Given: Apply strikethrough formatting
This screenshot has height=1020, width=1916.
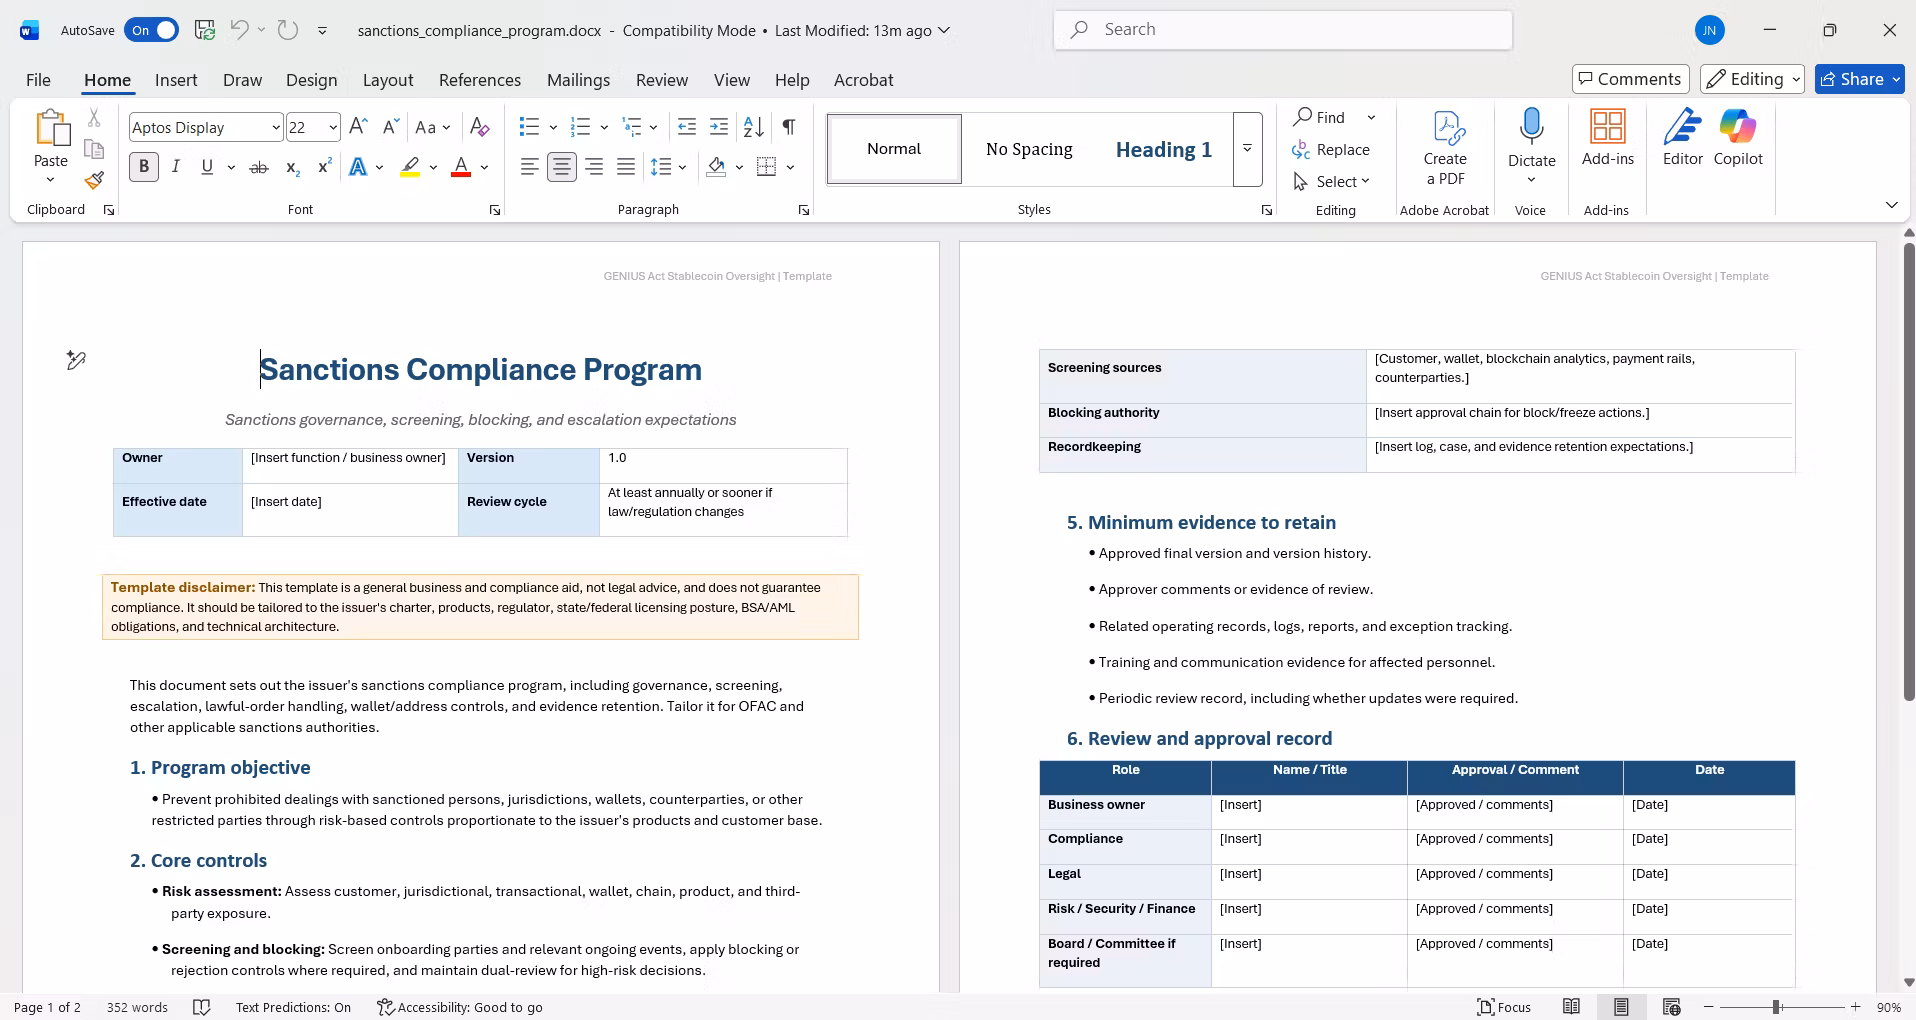Looking at the screenshot, I should [259, 167].
